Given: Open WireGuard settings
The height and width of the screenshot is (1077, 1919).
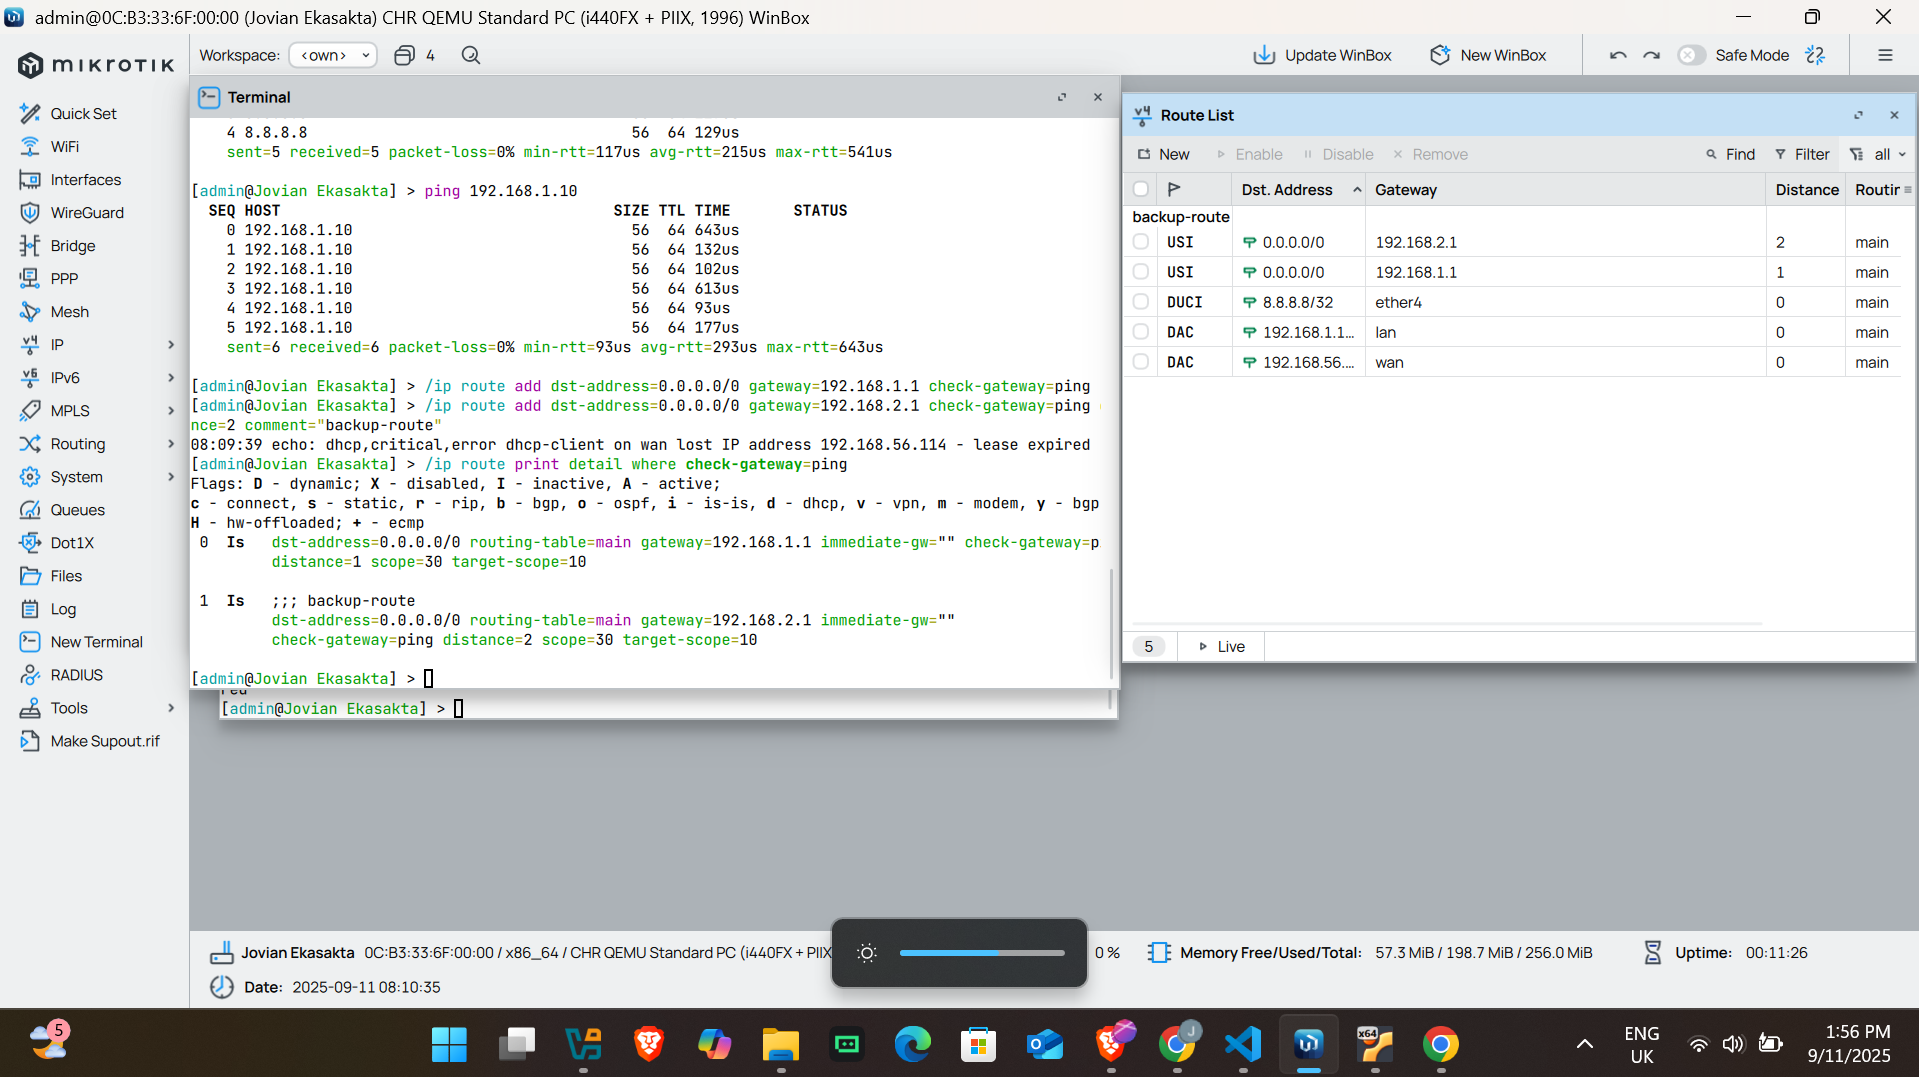Looking at the screenshot, I should [87, 212].
